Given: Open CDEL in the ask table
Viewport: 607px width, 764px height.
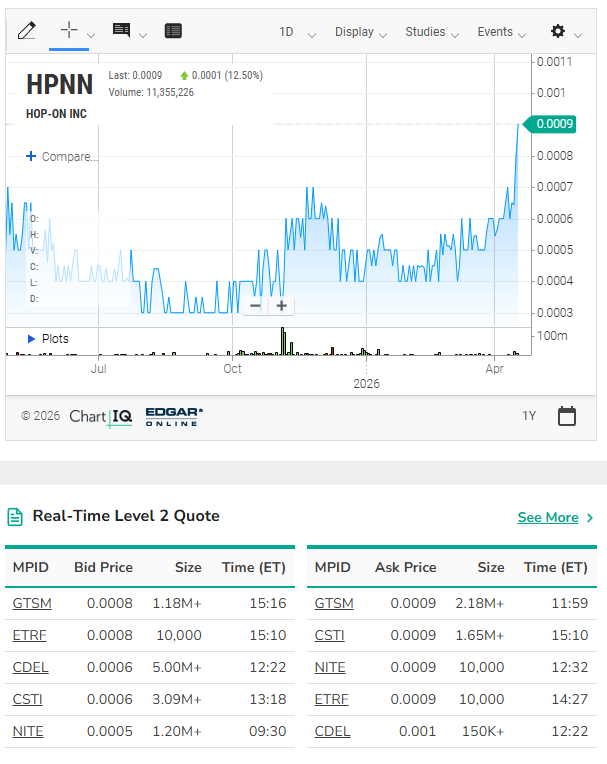Looking at the screenshot, I should click(332, 731).
